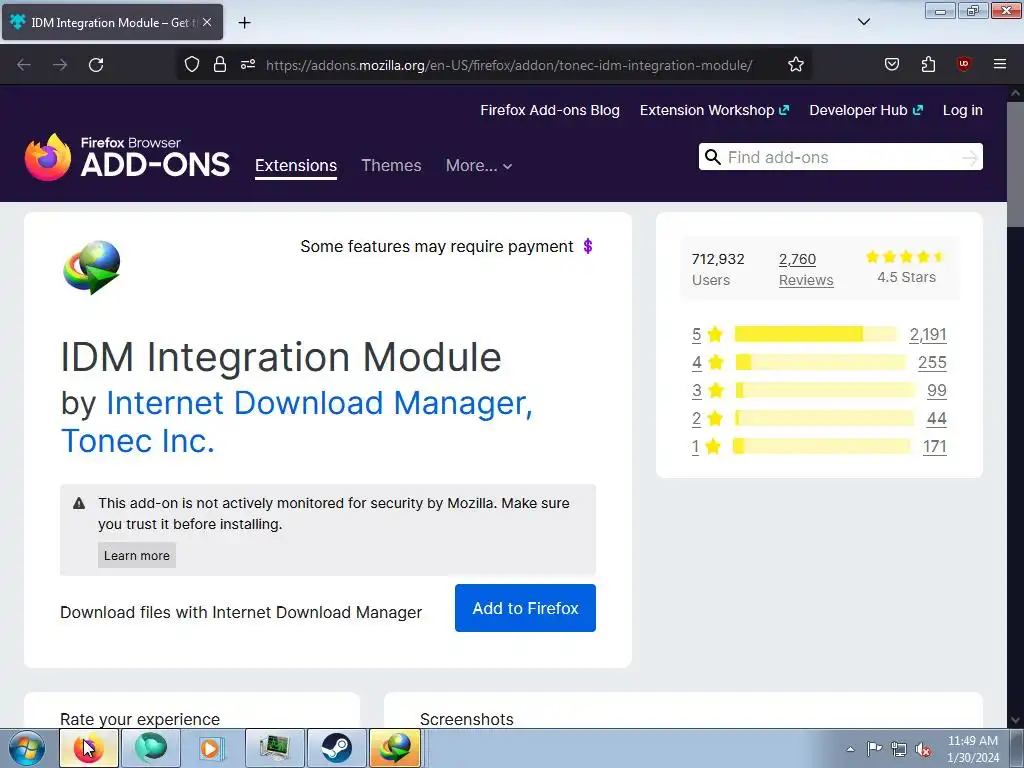
Task: Reload the page with the refresh icon
Action: (x=96, y=65)
